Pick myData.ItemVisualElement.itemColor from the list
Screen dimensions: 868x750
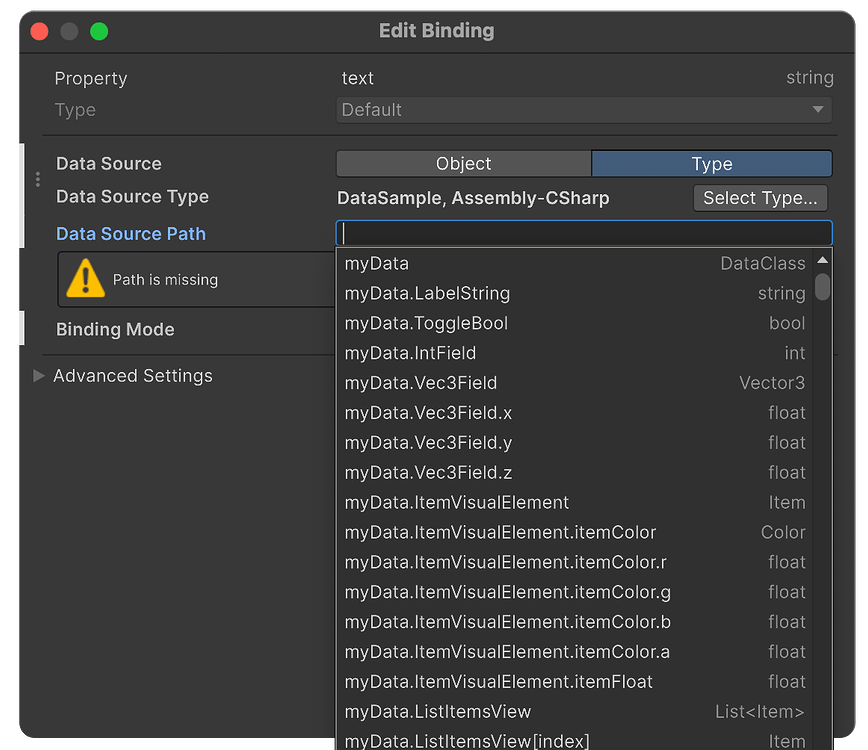coord(500,532)
